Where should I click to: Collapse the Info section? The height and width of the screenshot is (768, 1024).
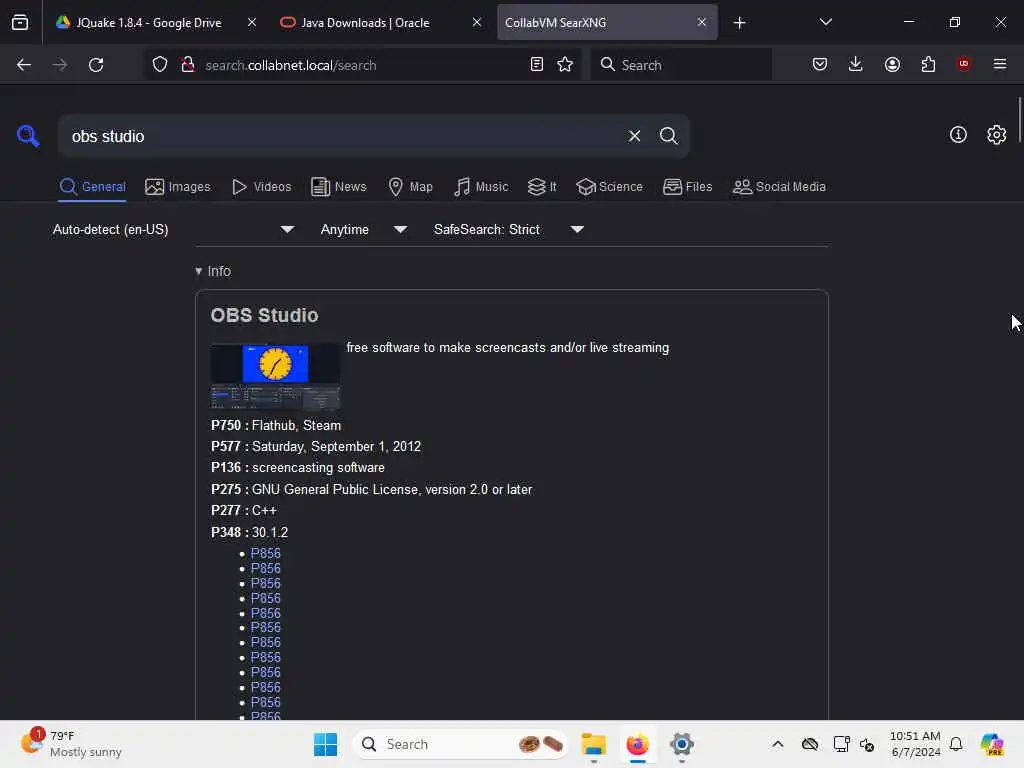pos(213,271)
